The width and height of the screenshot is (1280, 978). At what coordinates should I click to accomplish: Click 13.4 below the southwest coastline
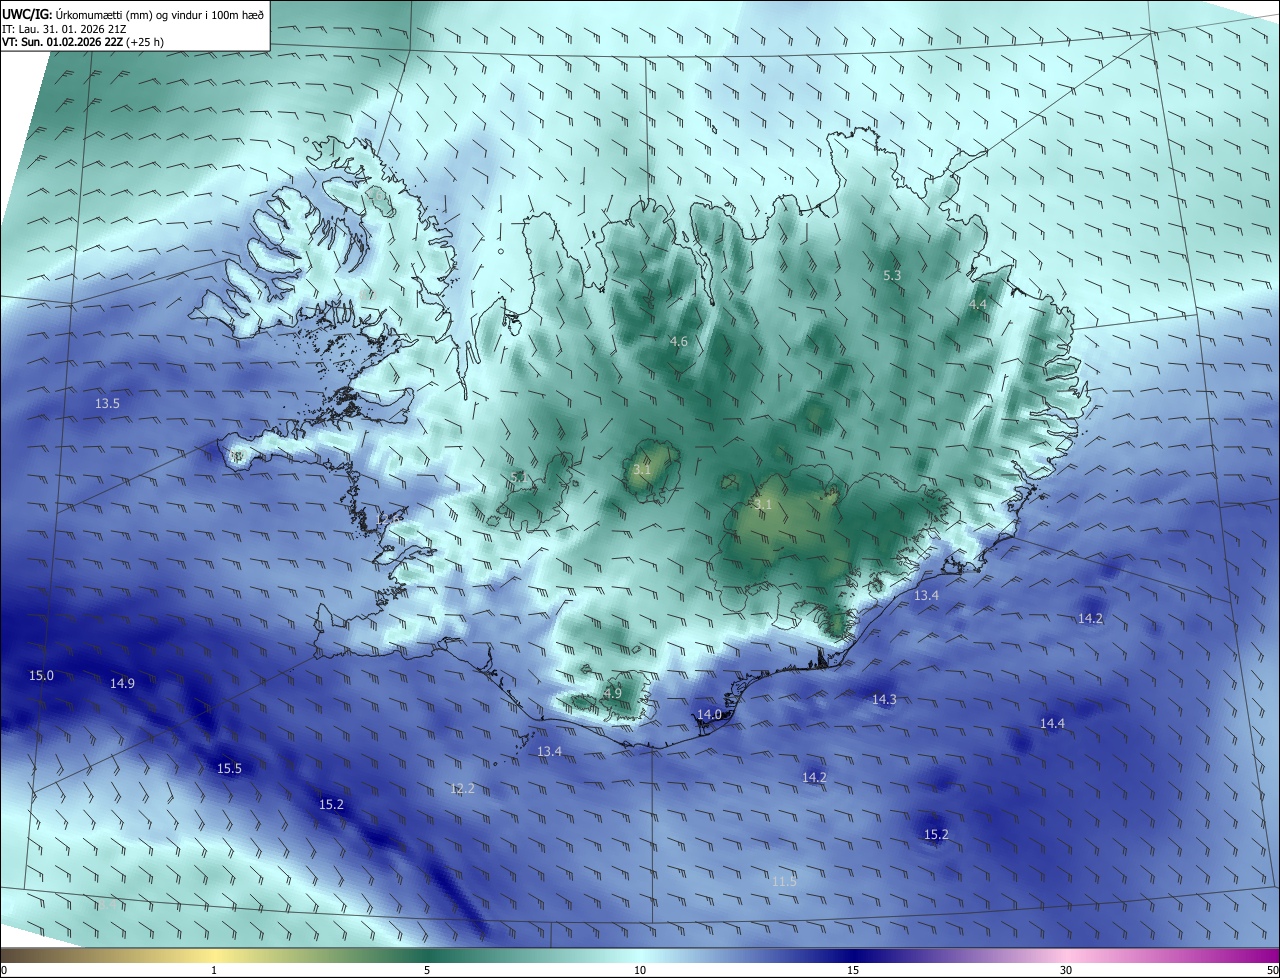549,751
